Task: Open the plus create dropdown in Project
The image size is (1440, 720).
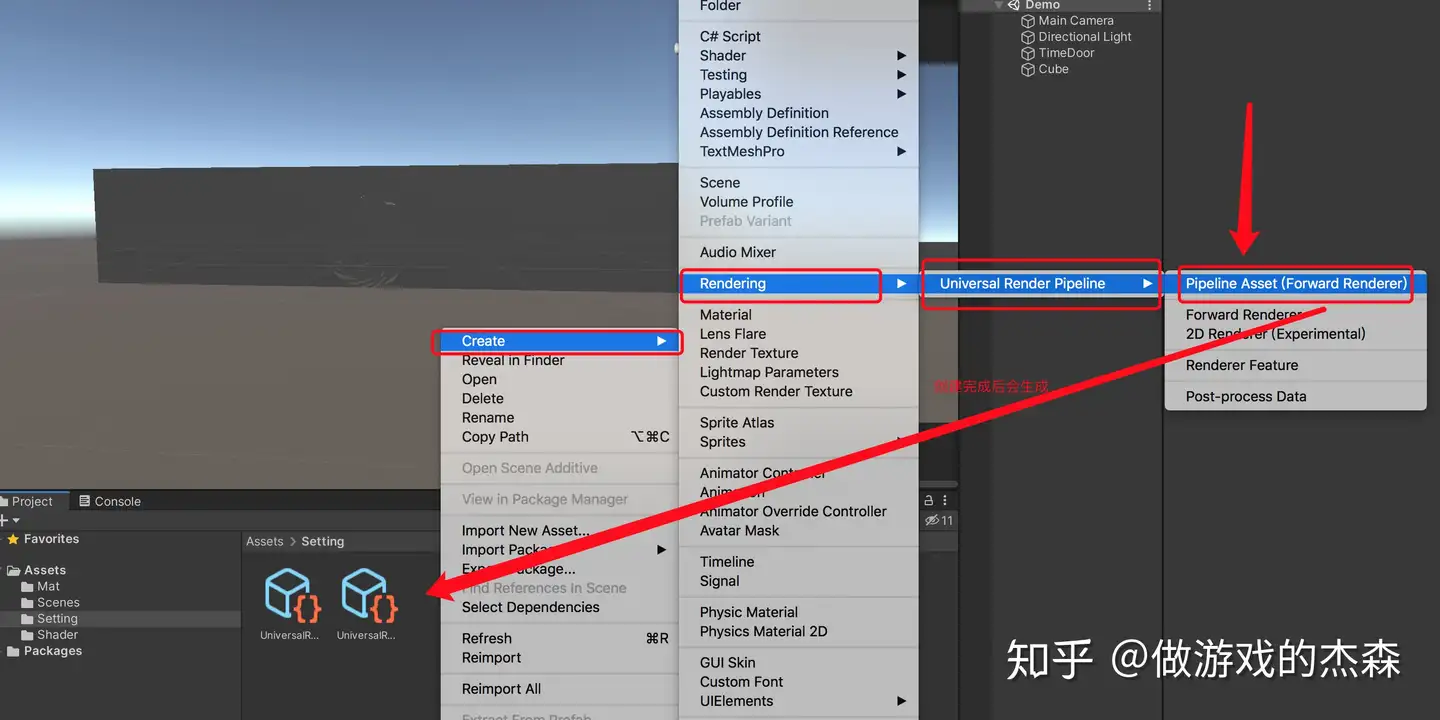Action: click(x=9, y=520)
